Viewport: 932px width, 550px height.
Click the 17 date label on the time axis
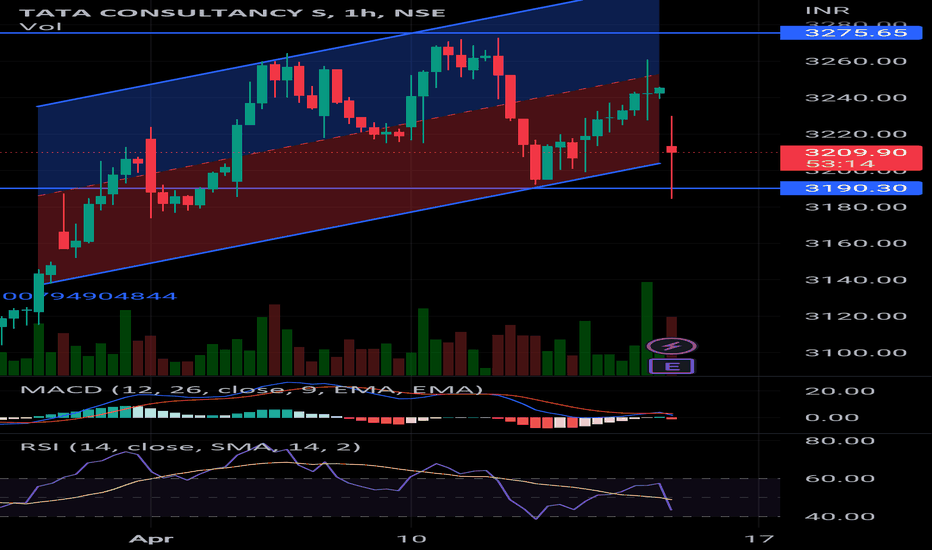tap(760, 539)
